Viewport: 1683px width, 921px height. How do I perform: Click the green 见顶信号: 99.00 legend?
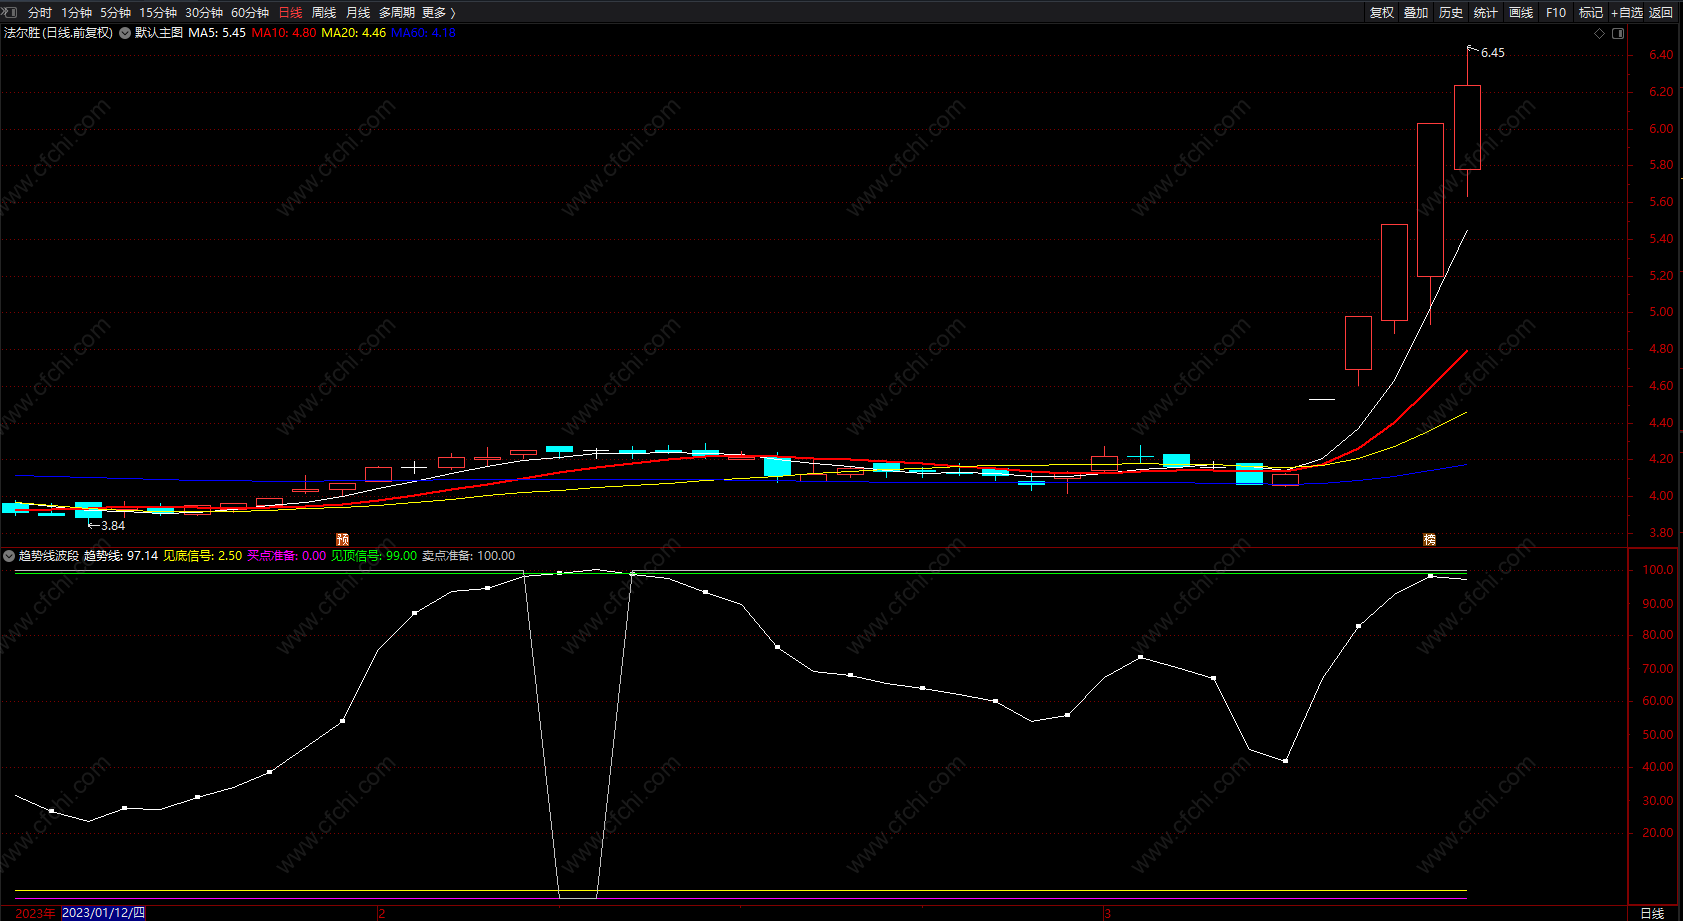point(374,556)
